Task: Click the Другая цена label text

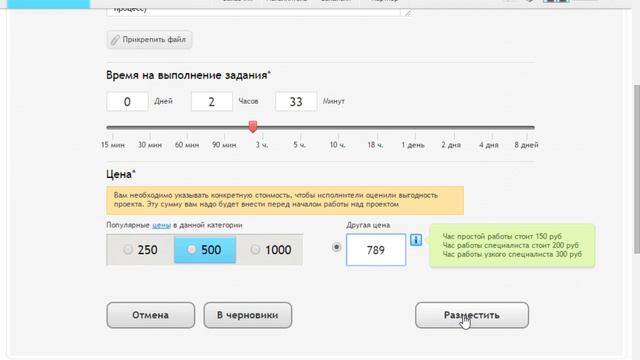Action: (x=368, y=225)
